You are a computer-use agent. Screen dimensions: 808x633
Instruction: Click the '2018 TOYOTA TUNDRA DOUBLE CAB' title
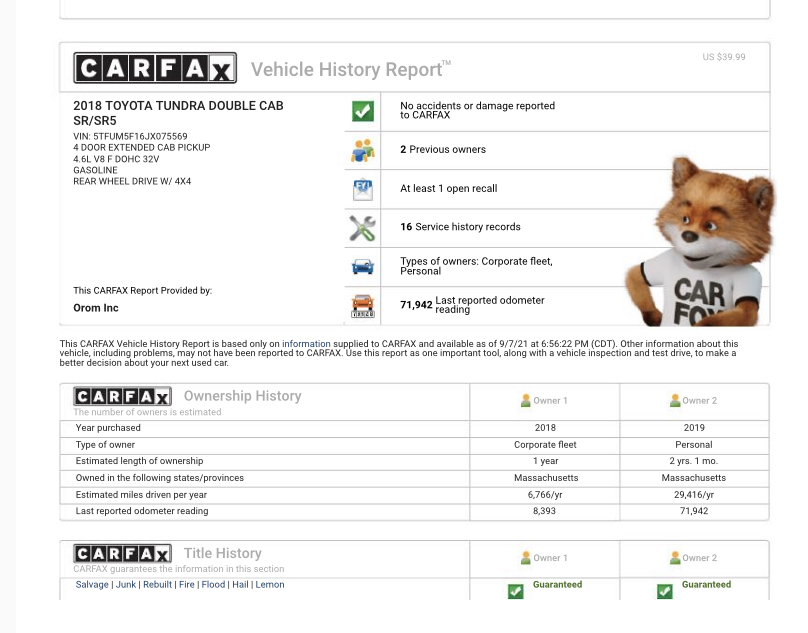[x=178, y=106]
